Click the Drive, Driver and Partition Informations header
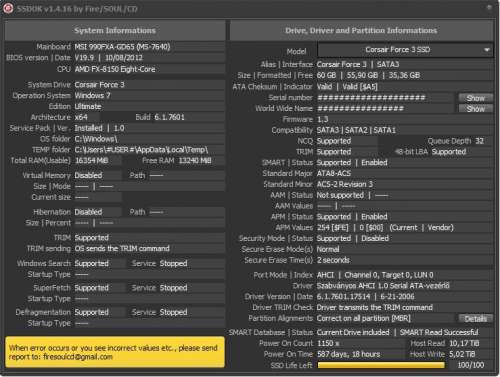This screenshot has height=377, width=500. pos(361,30)
